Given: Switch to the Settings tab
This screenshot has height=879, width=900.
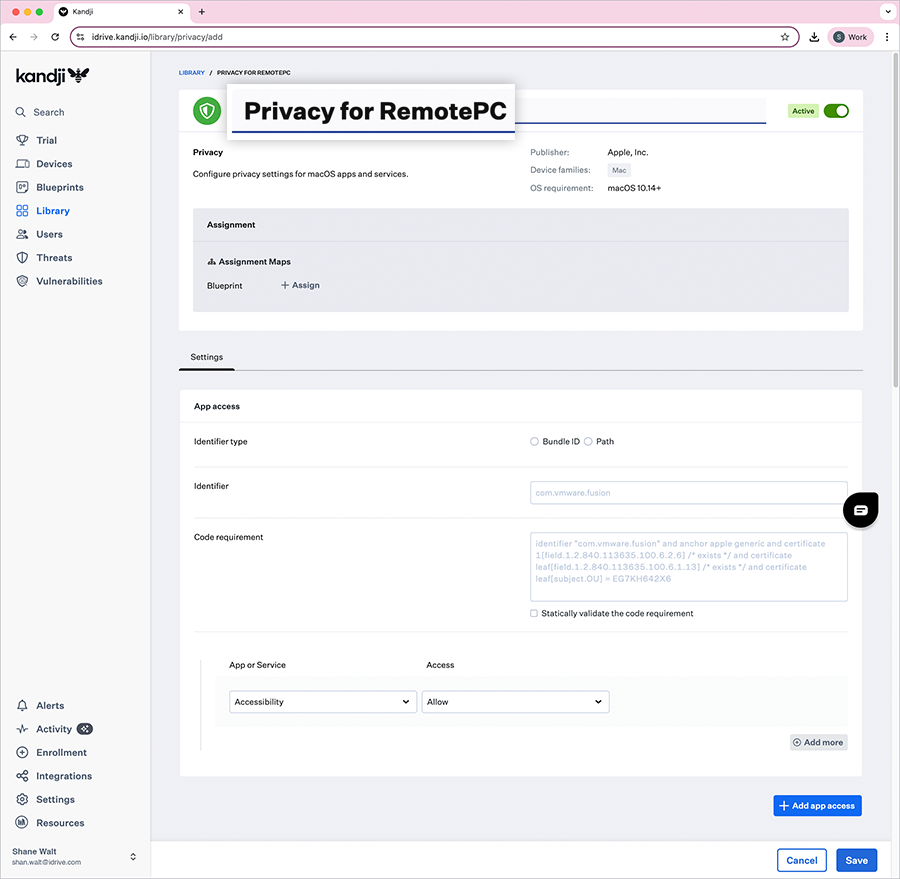Looking at the screenshot, I should (x=206, y=357).
